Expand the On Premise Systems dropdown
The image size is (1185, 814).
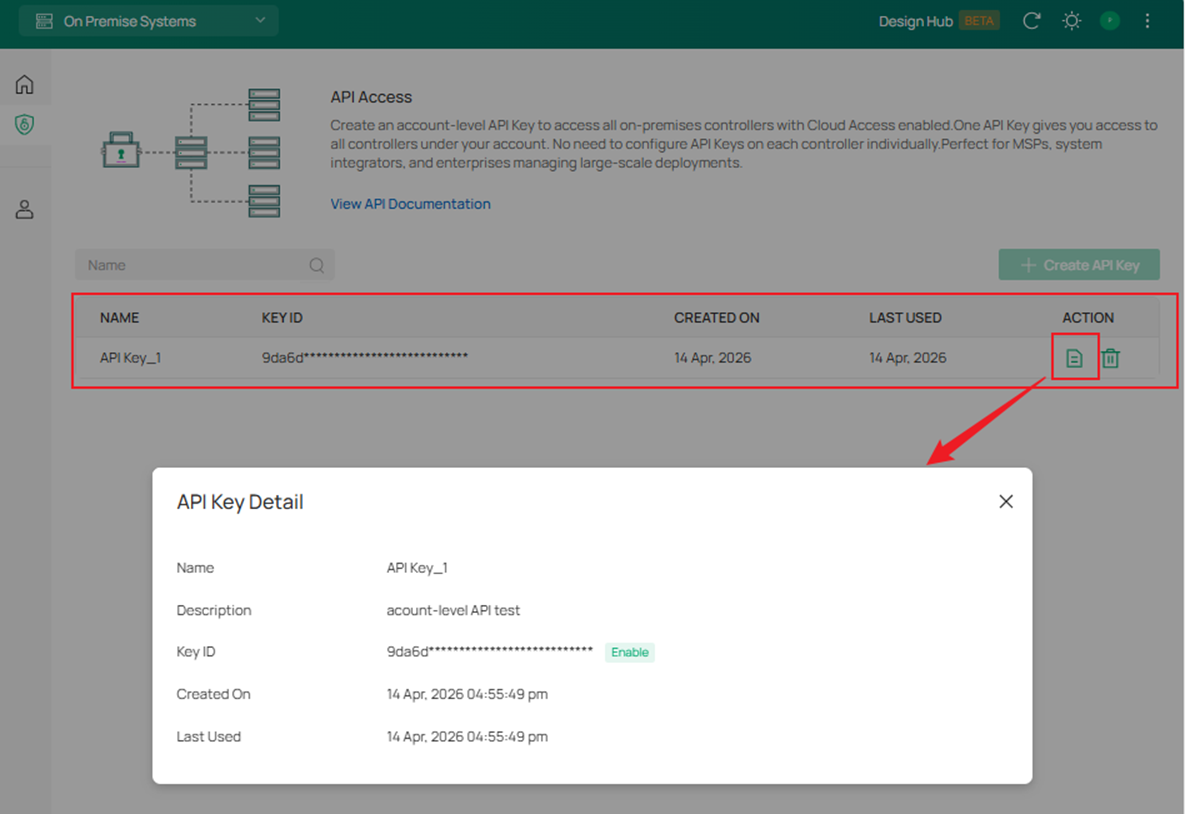coord(149,21)
